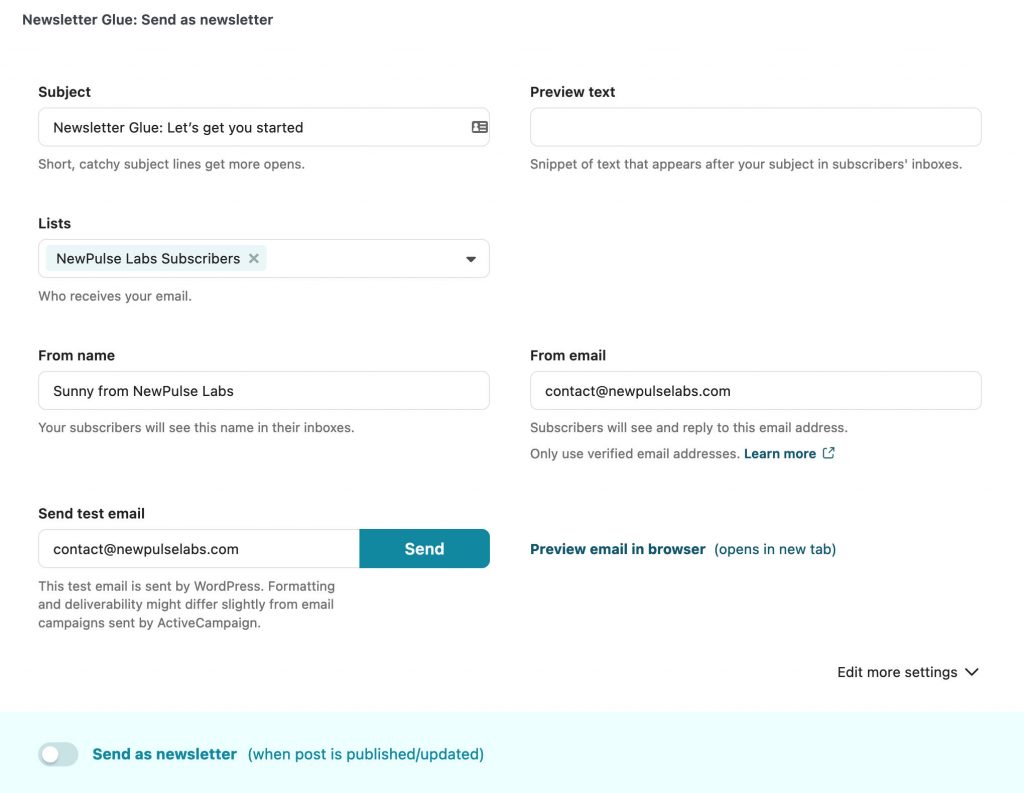Focus the Preview text input box
This screenshot has width=1024, height=793.
tap(755, 127)
